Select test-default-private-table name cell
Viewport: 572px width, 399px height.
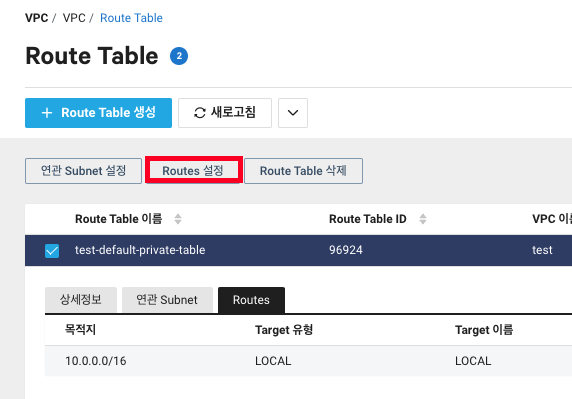click(140, 250)
